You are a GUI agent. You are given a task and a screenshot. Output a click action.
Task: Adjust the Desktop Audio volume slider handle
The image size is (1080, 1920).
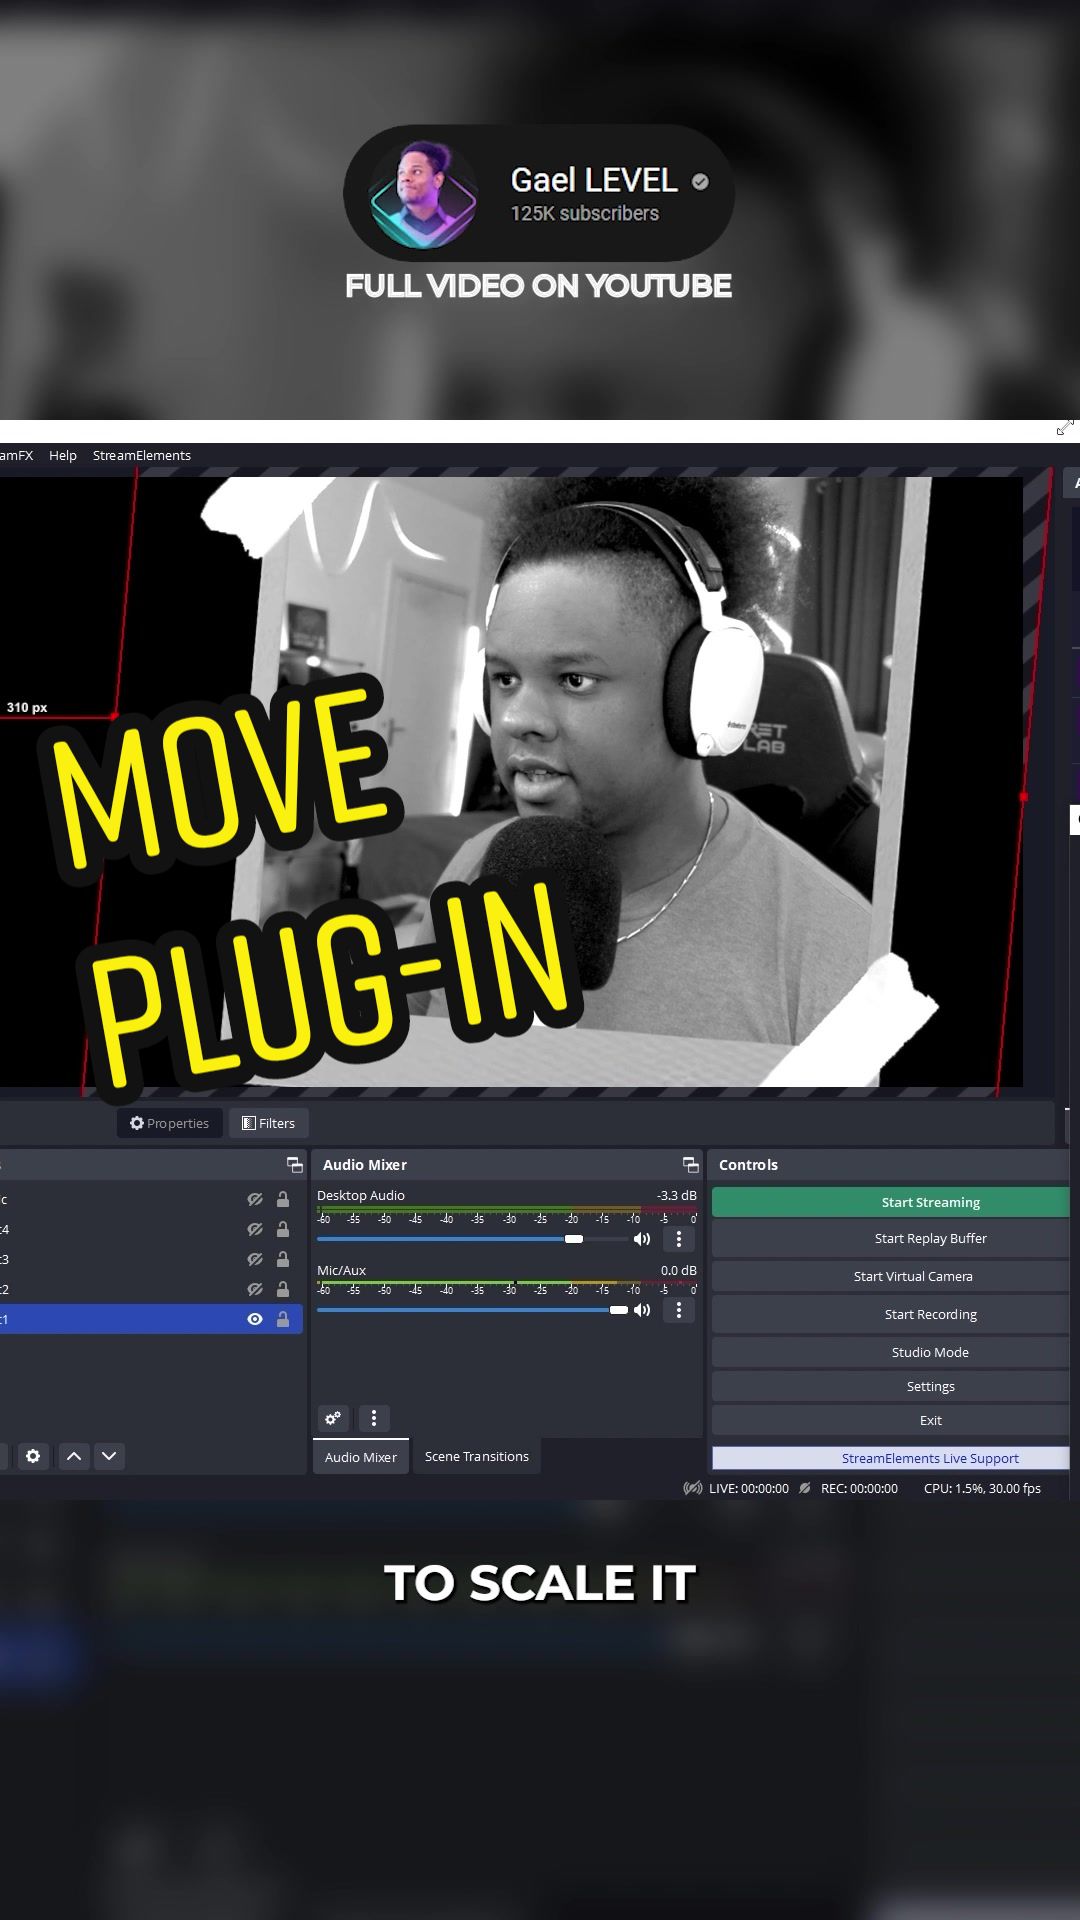tap(574, 1239)
